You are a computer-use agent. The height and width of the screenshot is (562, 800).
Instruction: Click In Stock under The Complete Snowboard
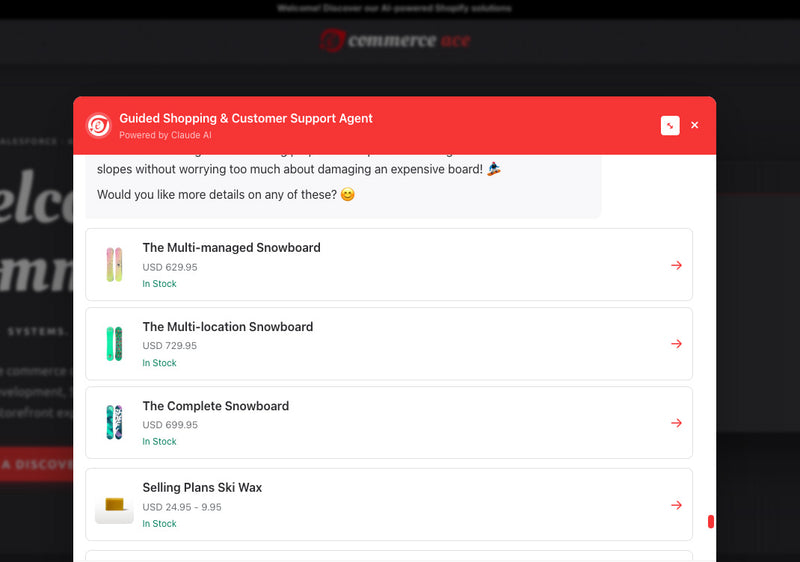point(159,441)
